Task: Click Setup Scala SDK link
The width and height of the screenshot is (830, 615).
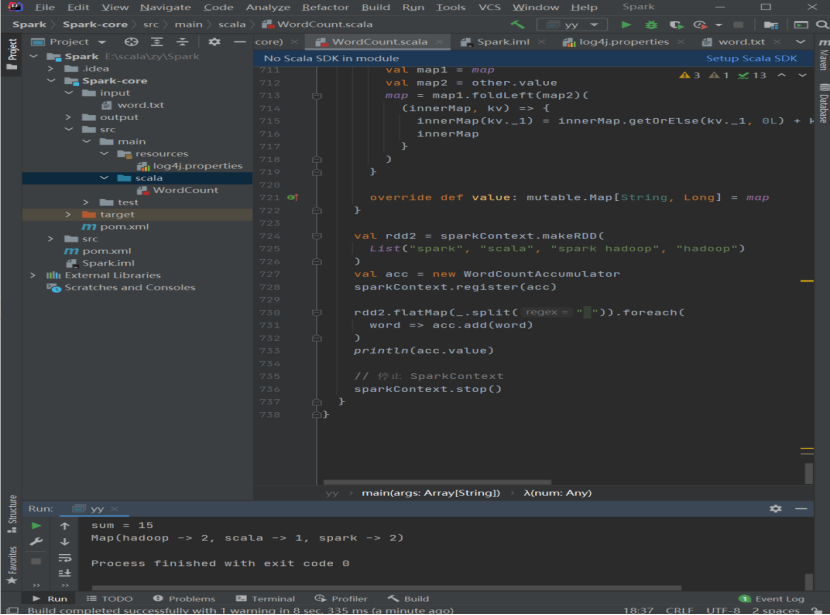Action: [x=751, y=58]
